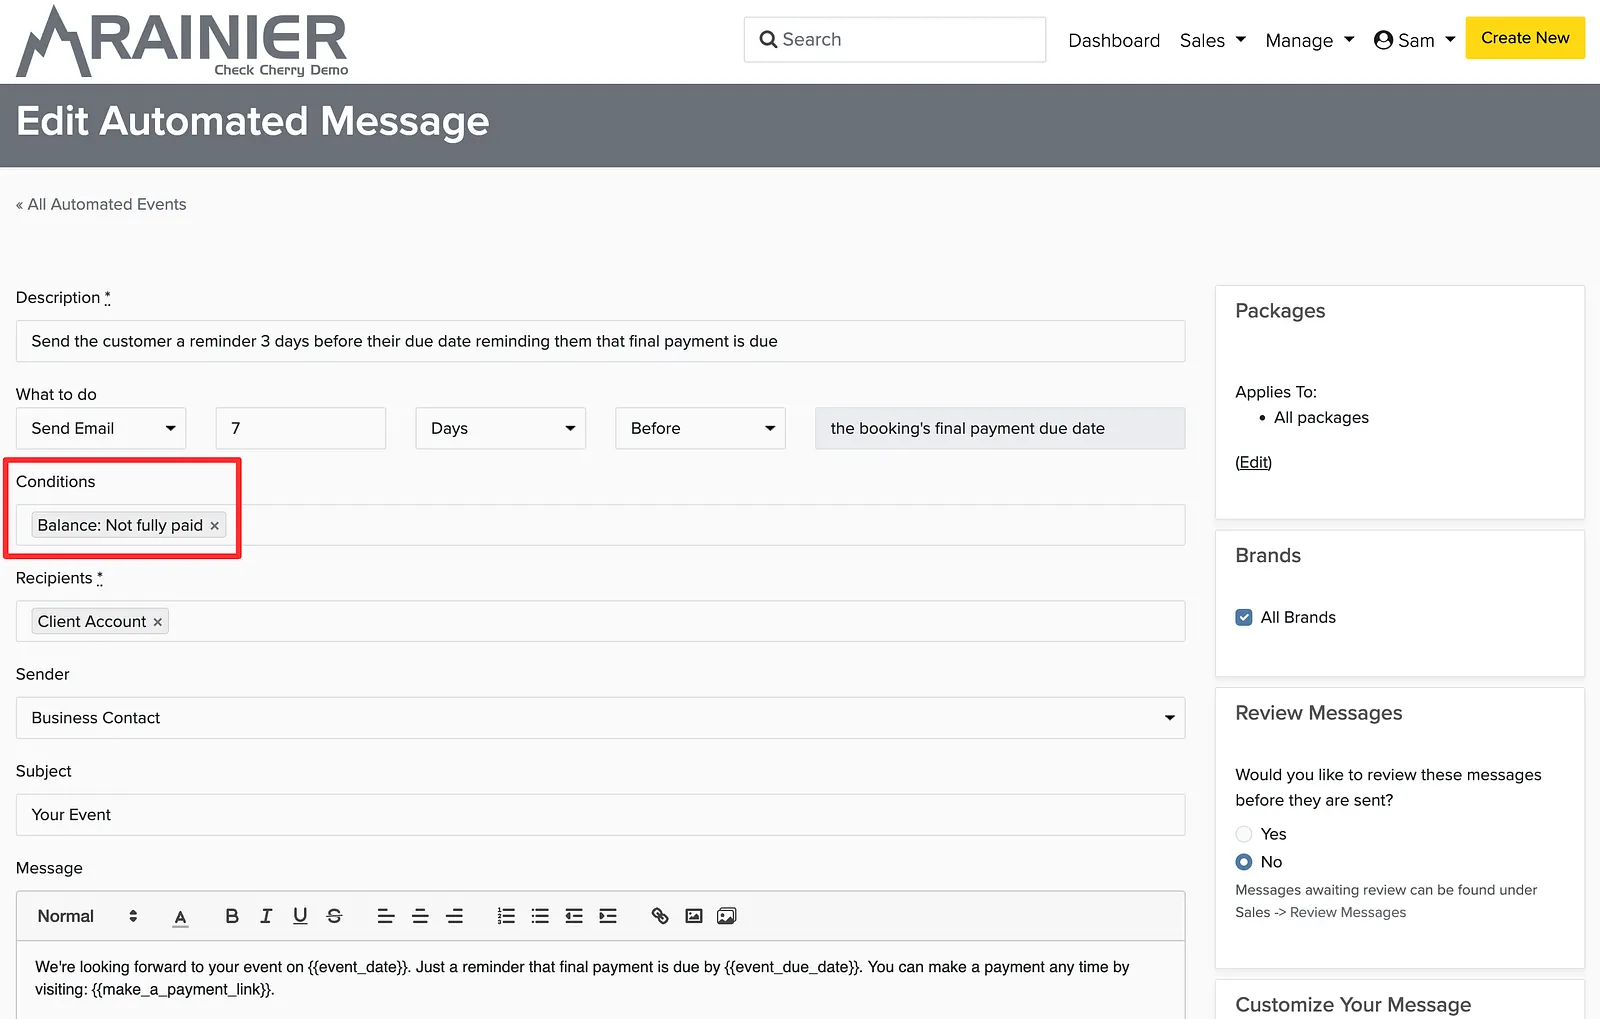Viewport: 1600px width, 1019px height.
Task: Click the 'All packages' list item
Action: pyautogui.click(x=1321, y=418)
